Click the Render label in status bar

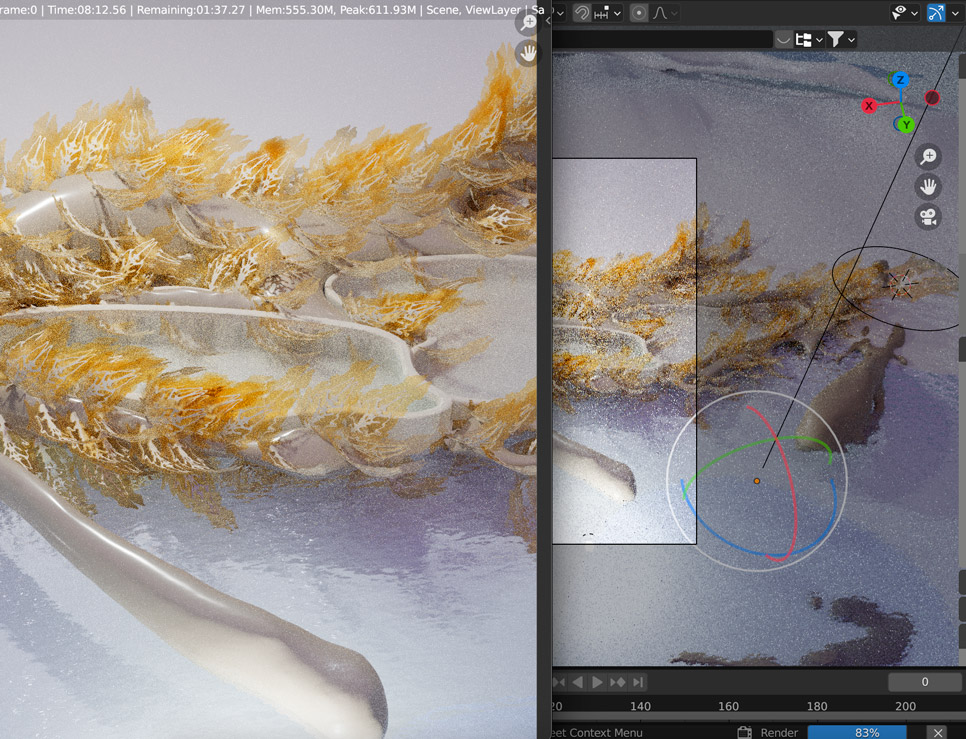[779, 732]
